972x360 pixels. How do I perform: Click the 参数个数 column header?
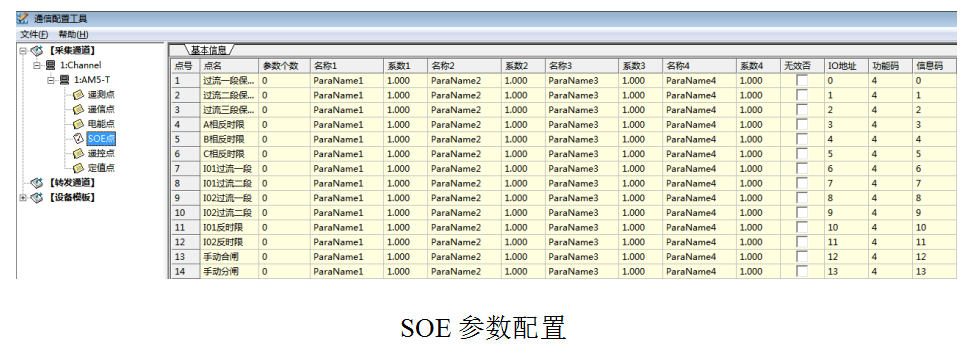(284, 66)
